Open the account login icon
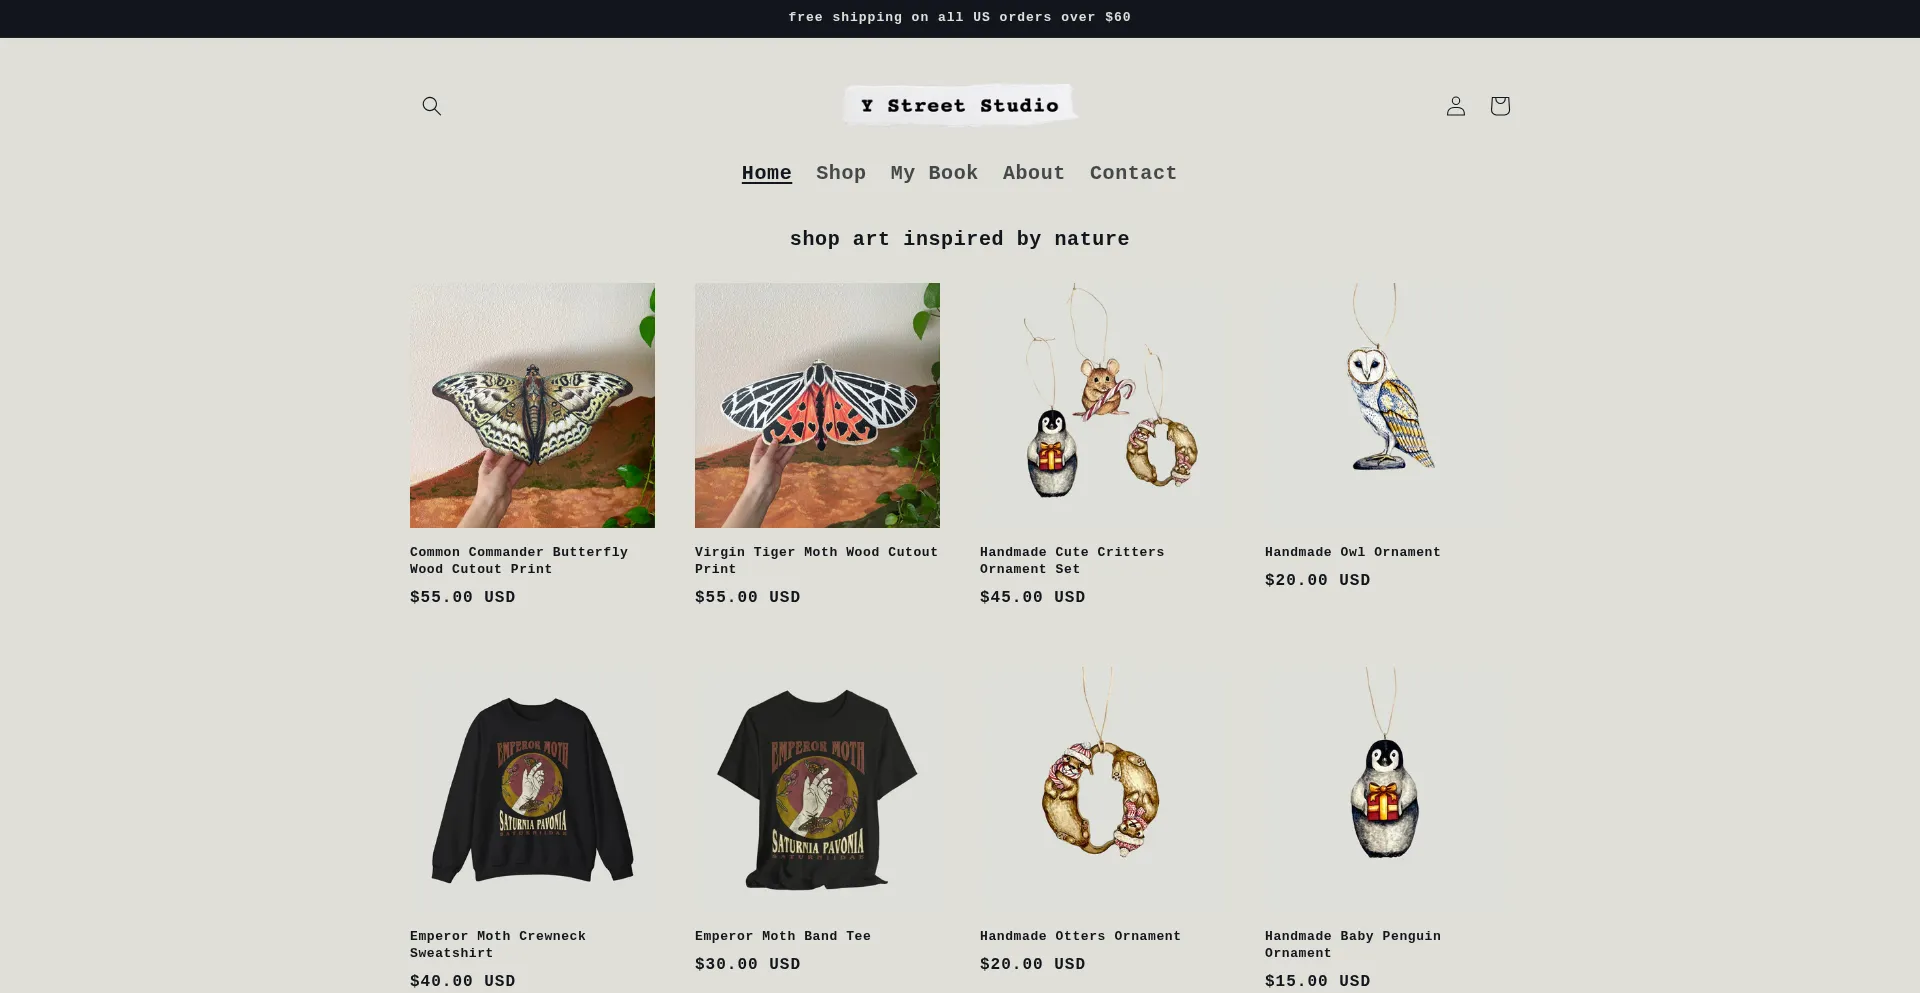The width and height of the screenshot is (1920, 993). pyautogui.click(x=1455, y=106)
